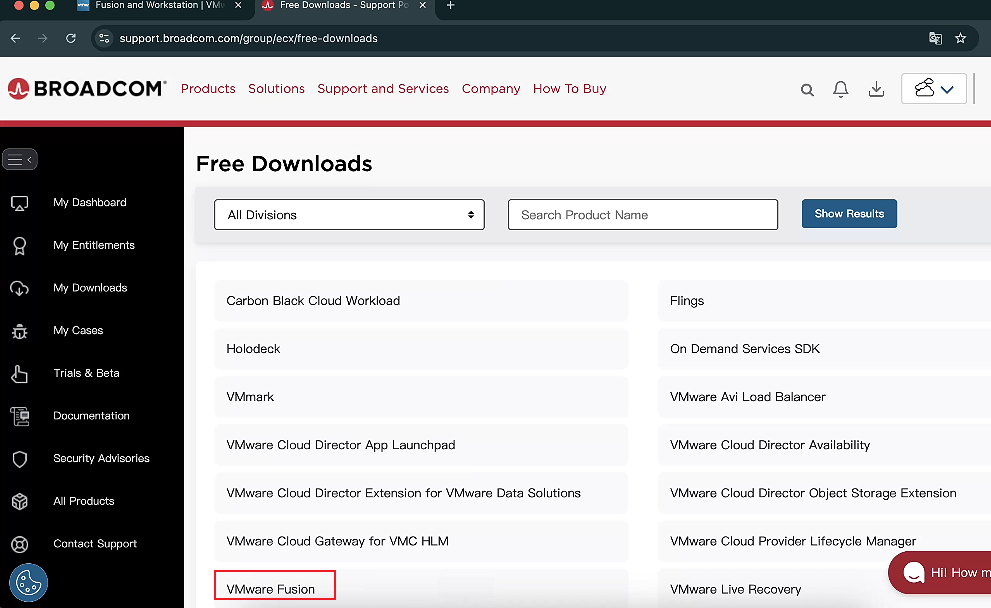The width and height of the screenshot is (991, 608).
Task: Close the Free Downloads tab
Action: (x=423, y=5)
